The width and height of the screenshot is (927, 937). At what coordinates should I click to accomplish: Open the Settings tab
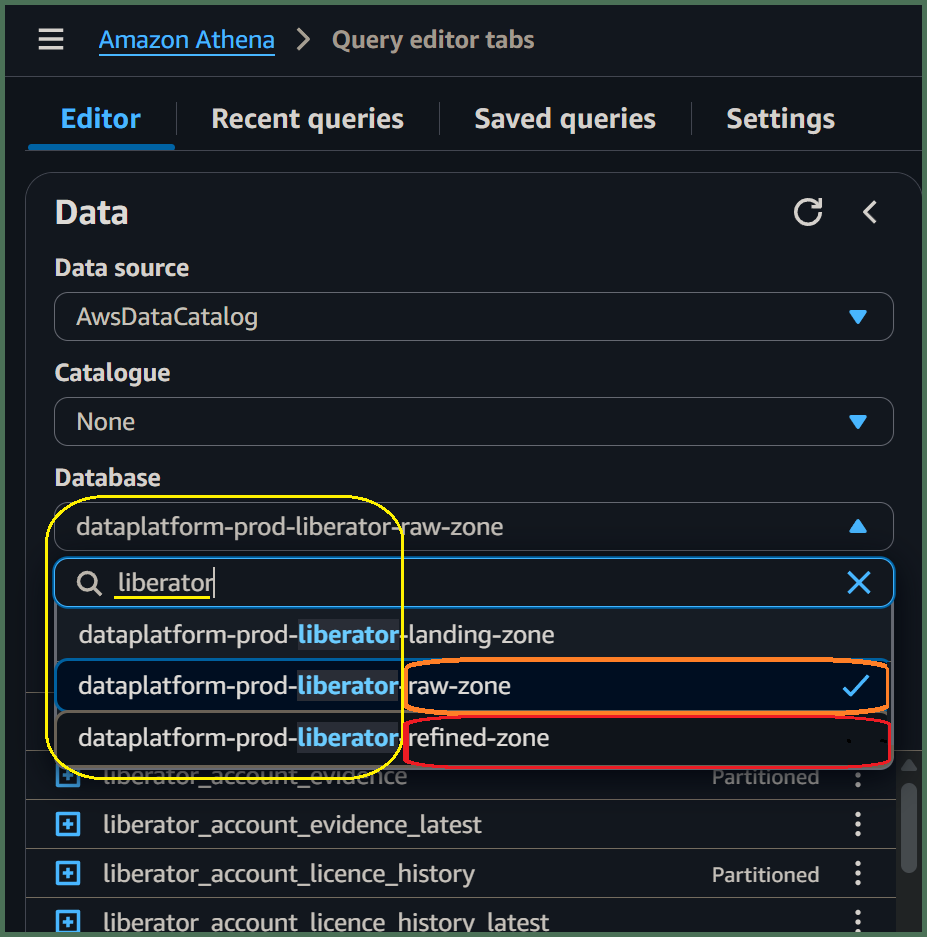click(780, 118)
